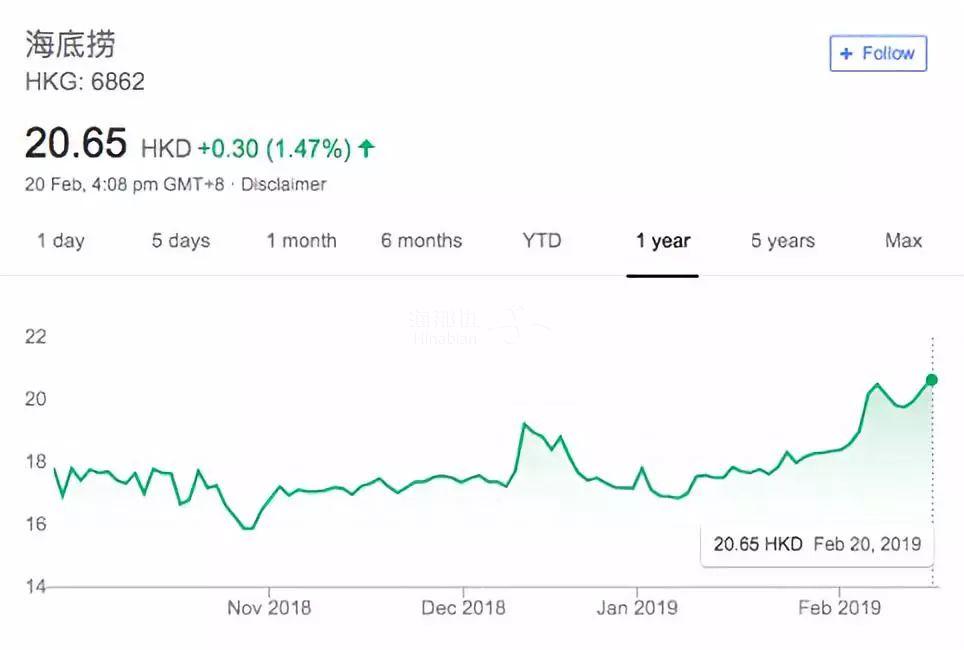View the 5 years chart range

783,241
